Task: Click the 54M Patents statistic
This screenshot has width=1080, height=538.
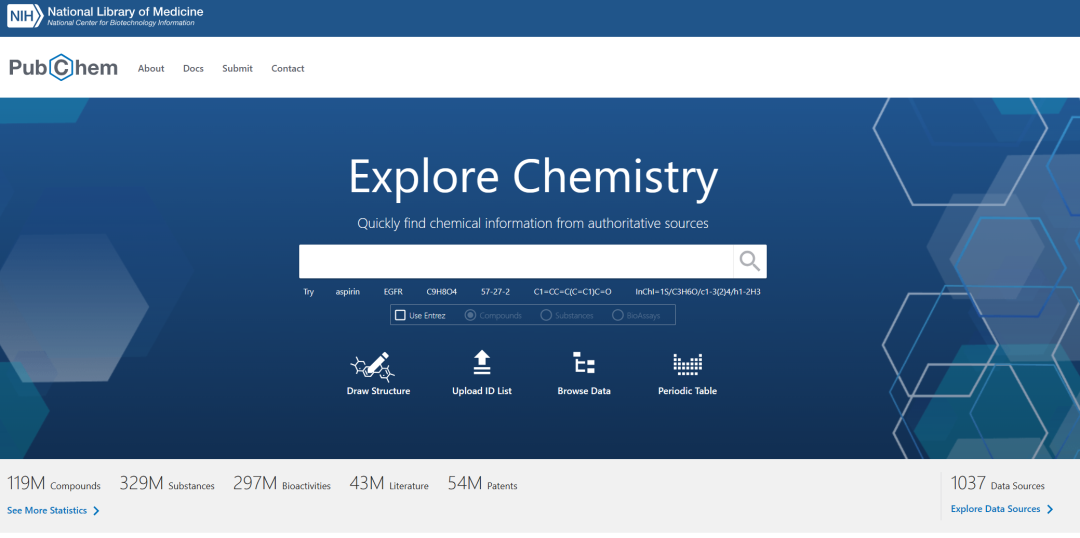Action: coord(483,484)
